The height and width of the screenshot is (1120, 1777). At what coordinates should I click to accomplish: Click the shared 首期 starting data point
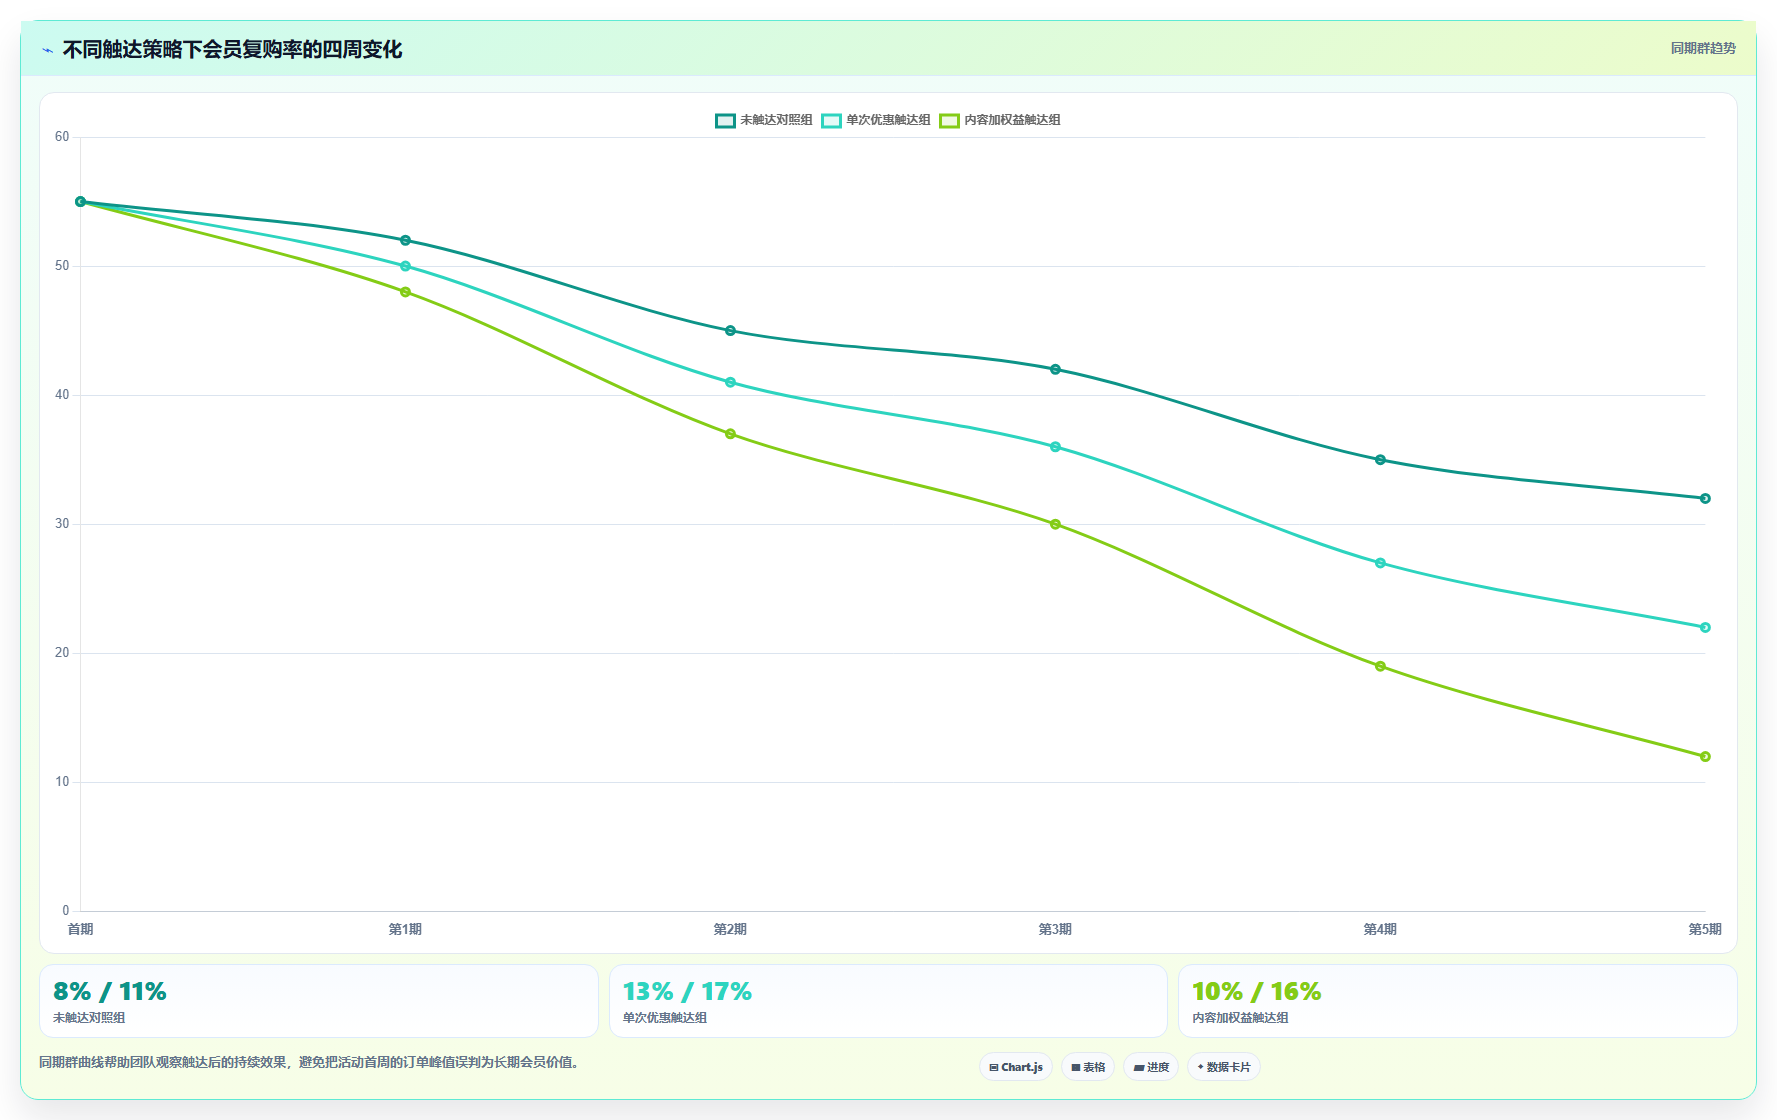pos(81,202)
